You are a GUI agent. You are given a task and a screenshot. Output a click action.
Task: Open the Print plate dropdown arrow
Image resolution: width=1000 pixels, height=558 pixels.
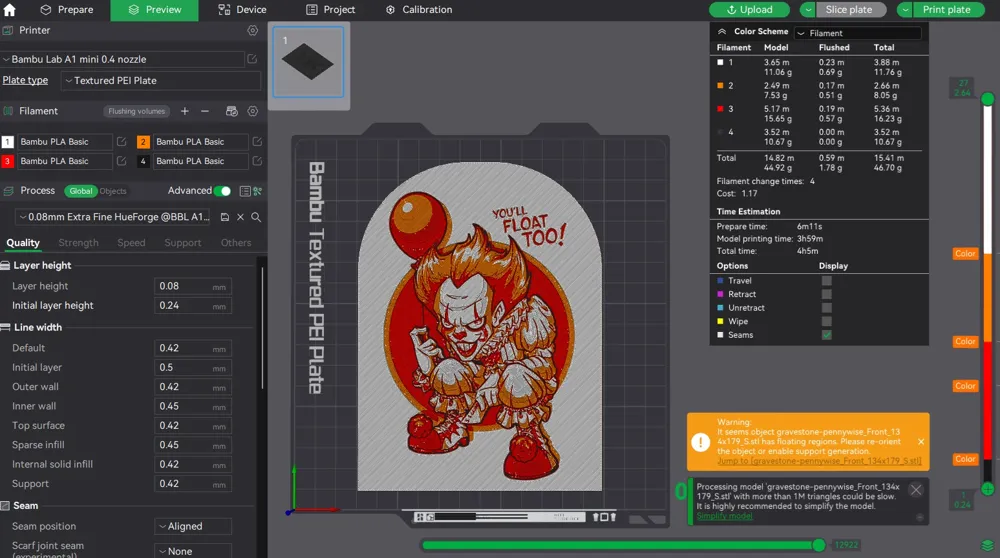click(x=905, y=10)
